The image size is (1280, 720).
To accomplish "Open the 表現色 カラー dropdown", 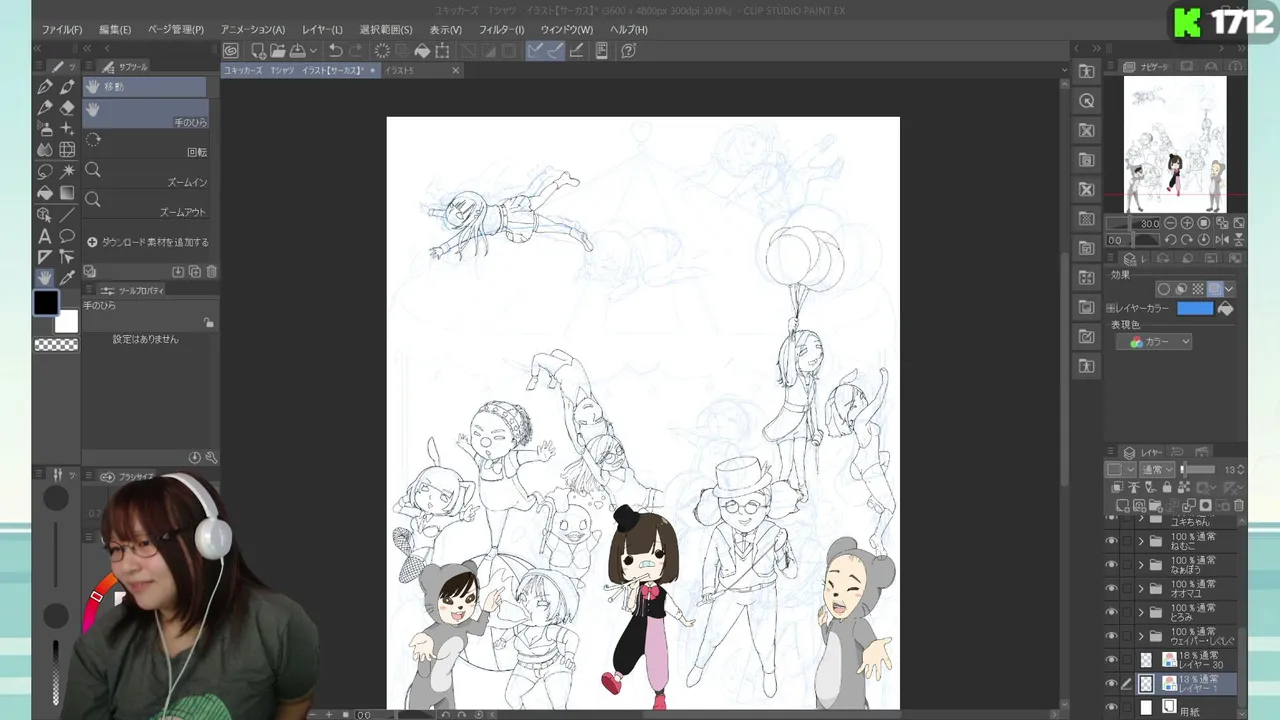I will tap(1155, 342).
